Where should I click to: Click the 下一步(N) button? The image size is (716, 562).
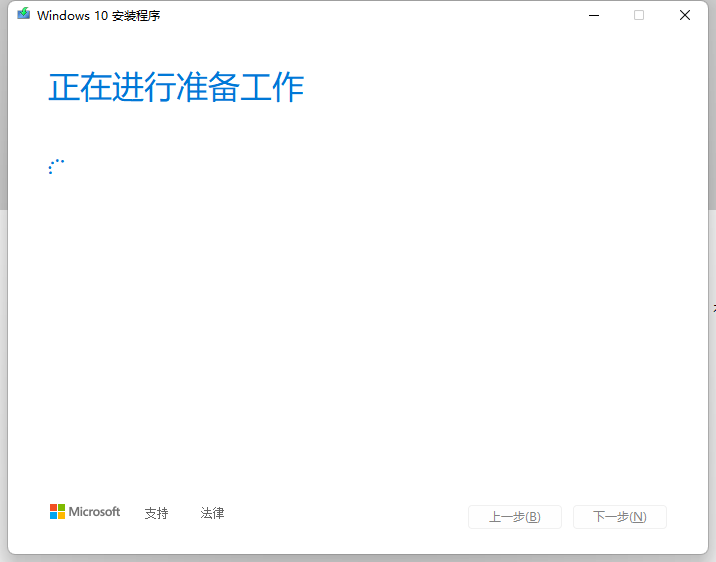pyautogui.click(x=620, y=517)
